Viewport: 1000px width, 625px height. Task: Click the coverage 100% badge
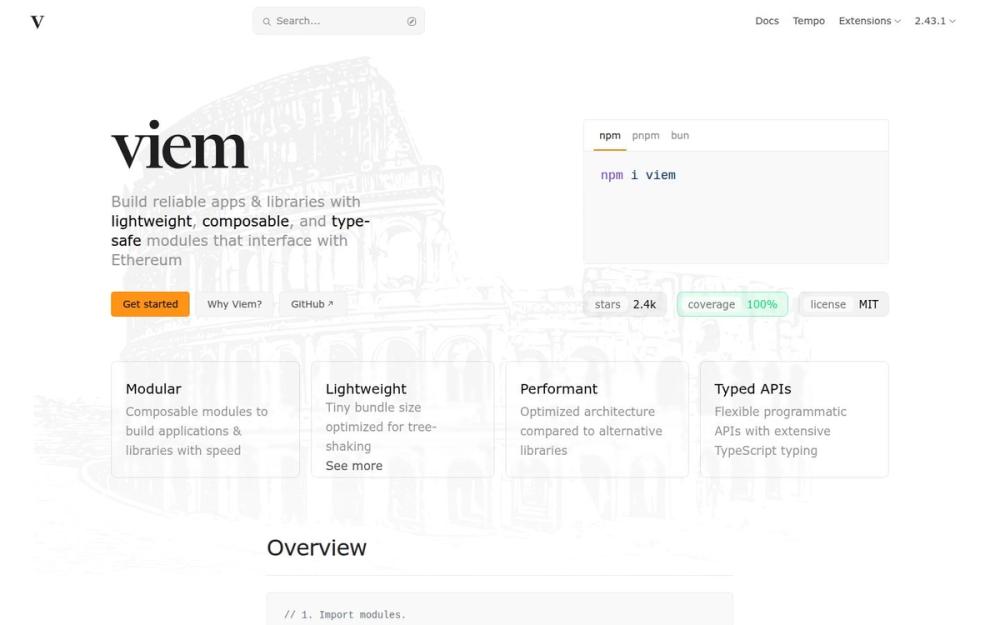(x=732, y=304)
